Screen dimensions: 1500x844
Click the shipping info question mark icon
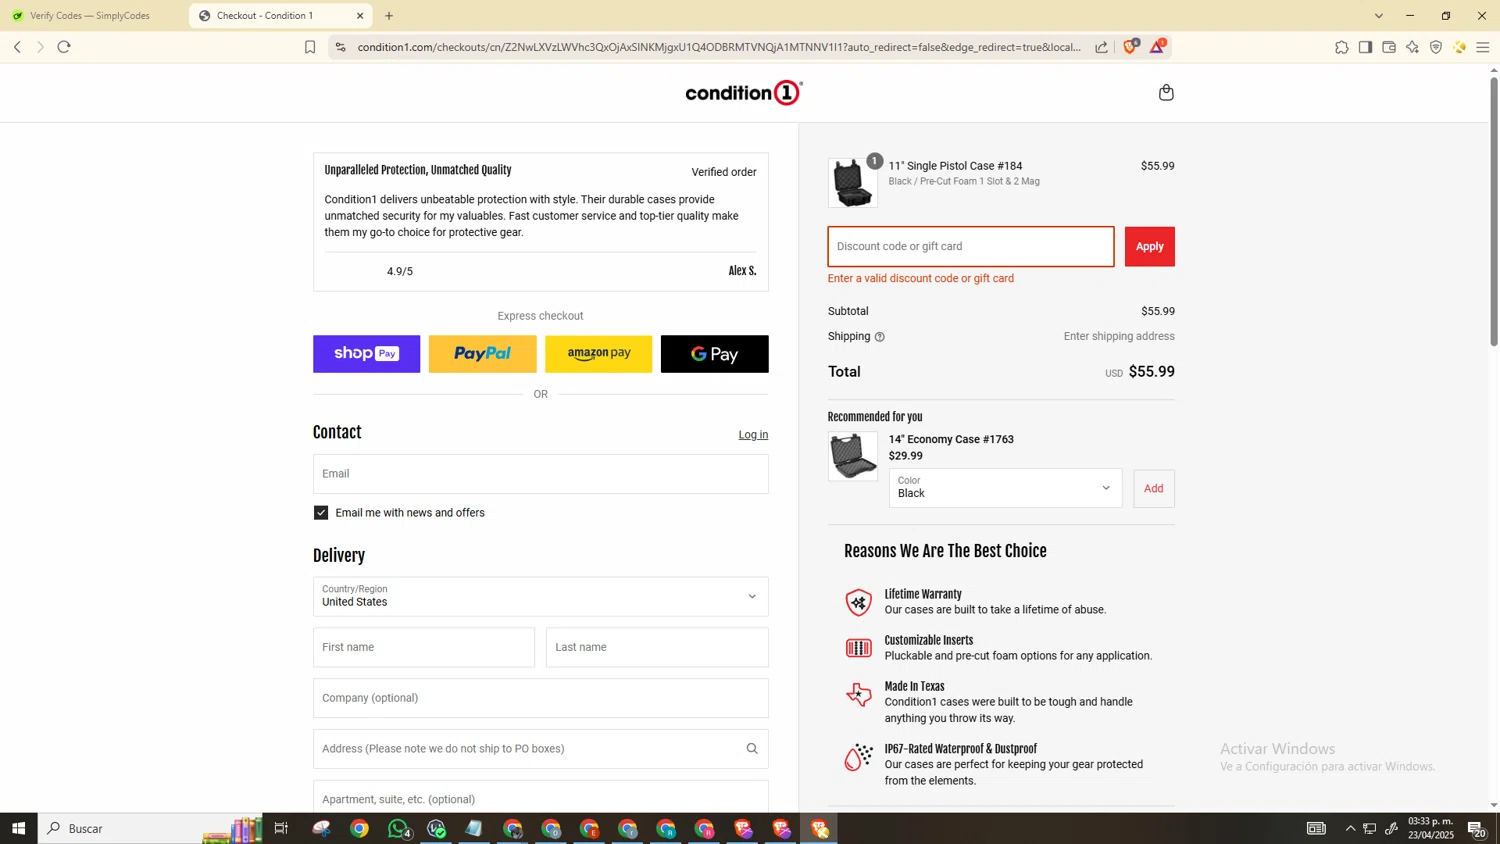[x=880, y=337]
